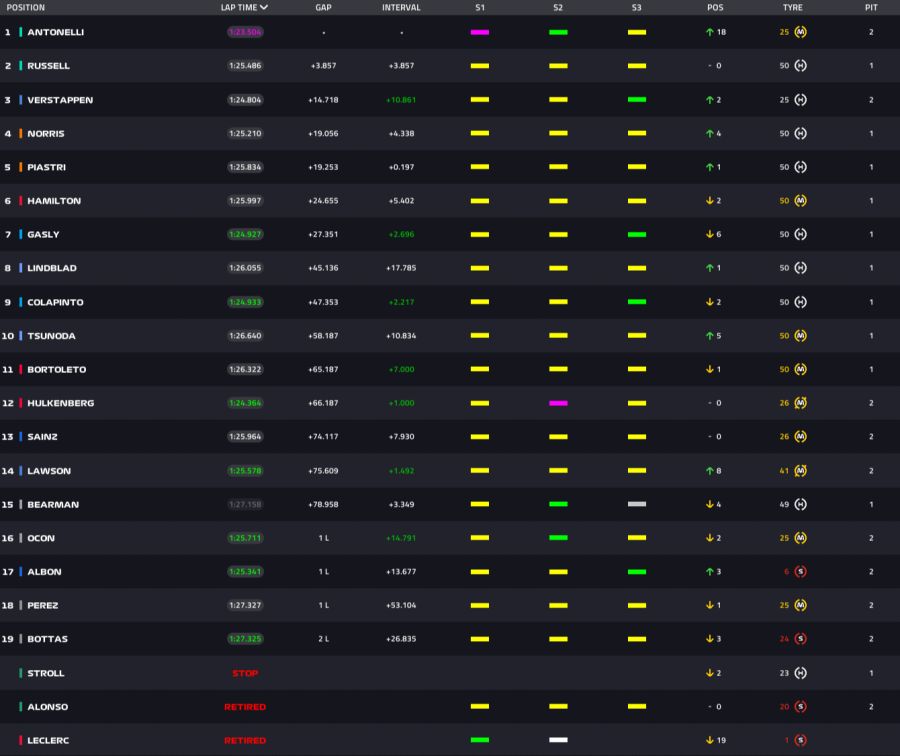This screenshot has width=900, height=756.
Task: Click Bearman's grey S3 sector indicator
Action: [637, 504]
